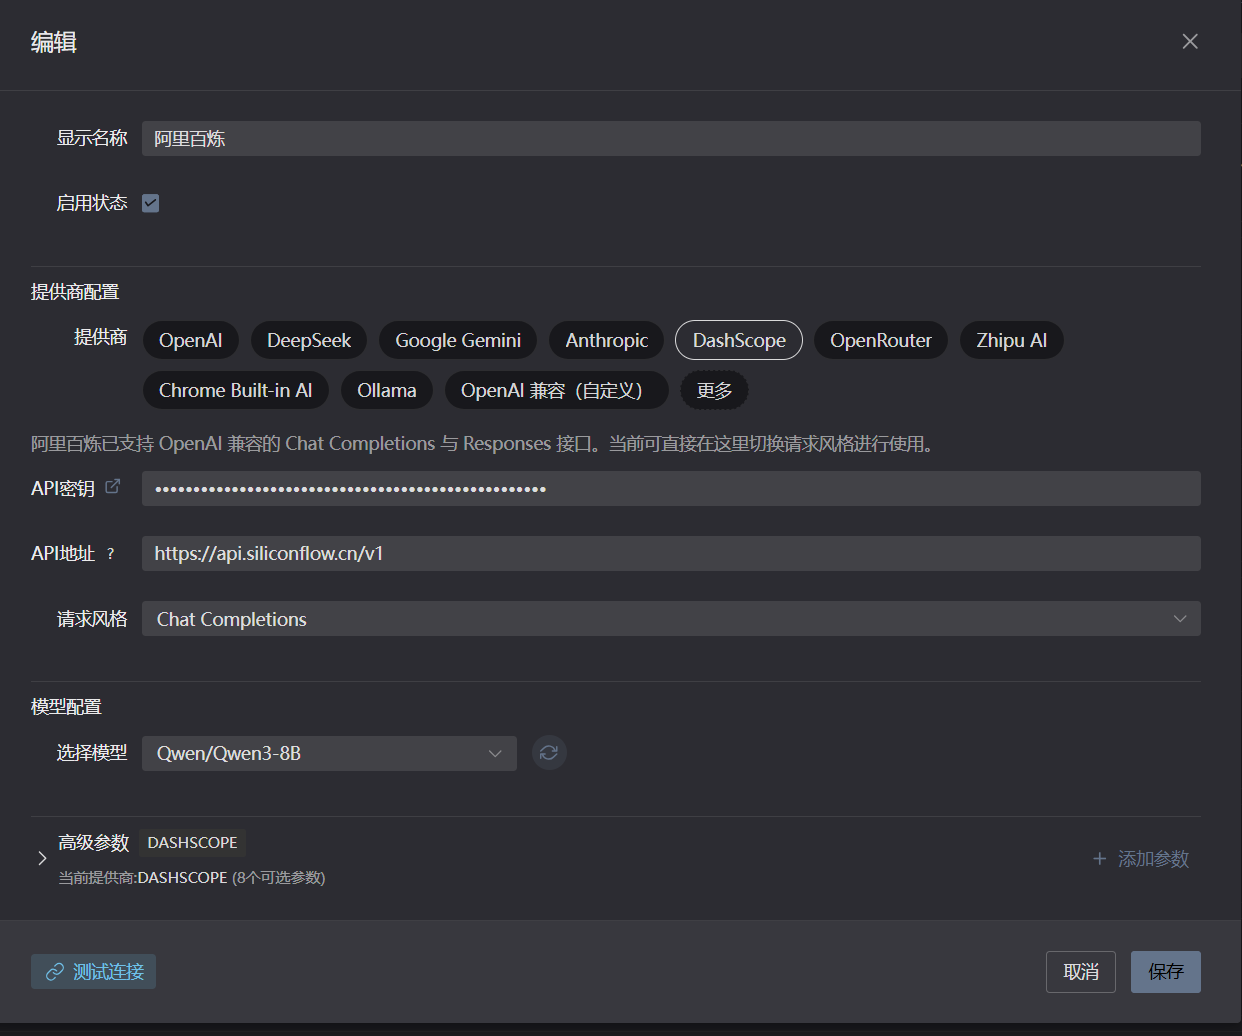Choose Google Gemini as provider
The height and width of the screenshot is (1036, 1242).
(458, 340)
